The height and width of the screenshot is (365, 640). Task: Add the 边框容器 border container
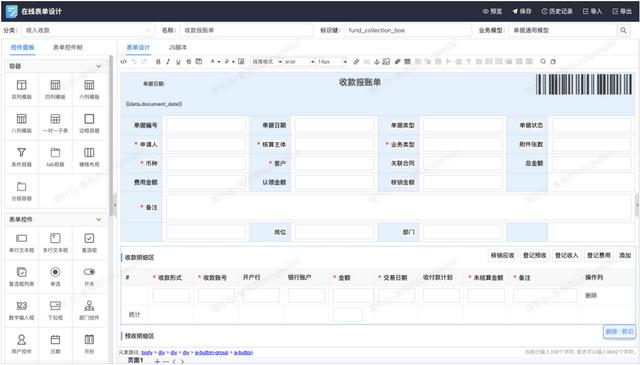(x=89, y=123)
